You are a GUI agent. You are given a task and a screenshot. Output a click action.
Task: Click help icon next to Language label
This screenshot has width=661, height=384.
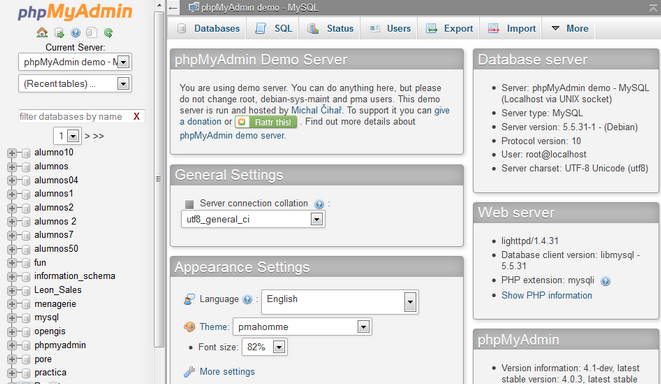tap(247, 300)
